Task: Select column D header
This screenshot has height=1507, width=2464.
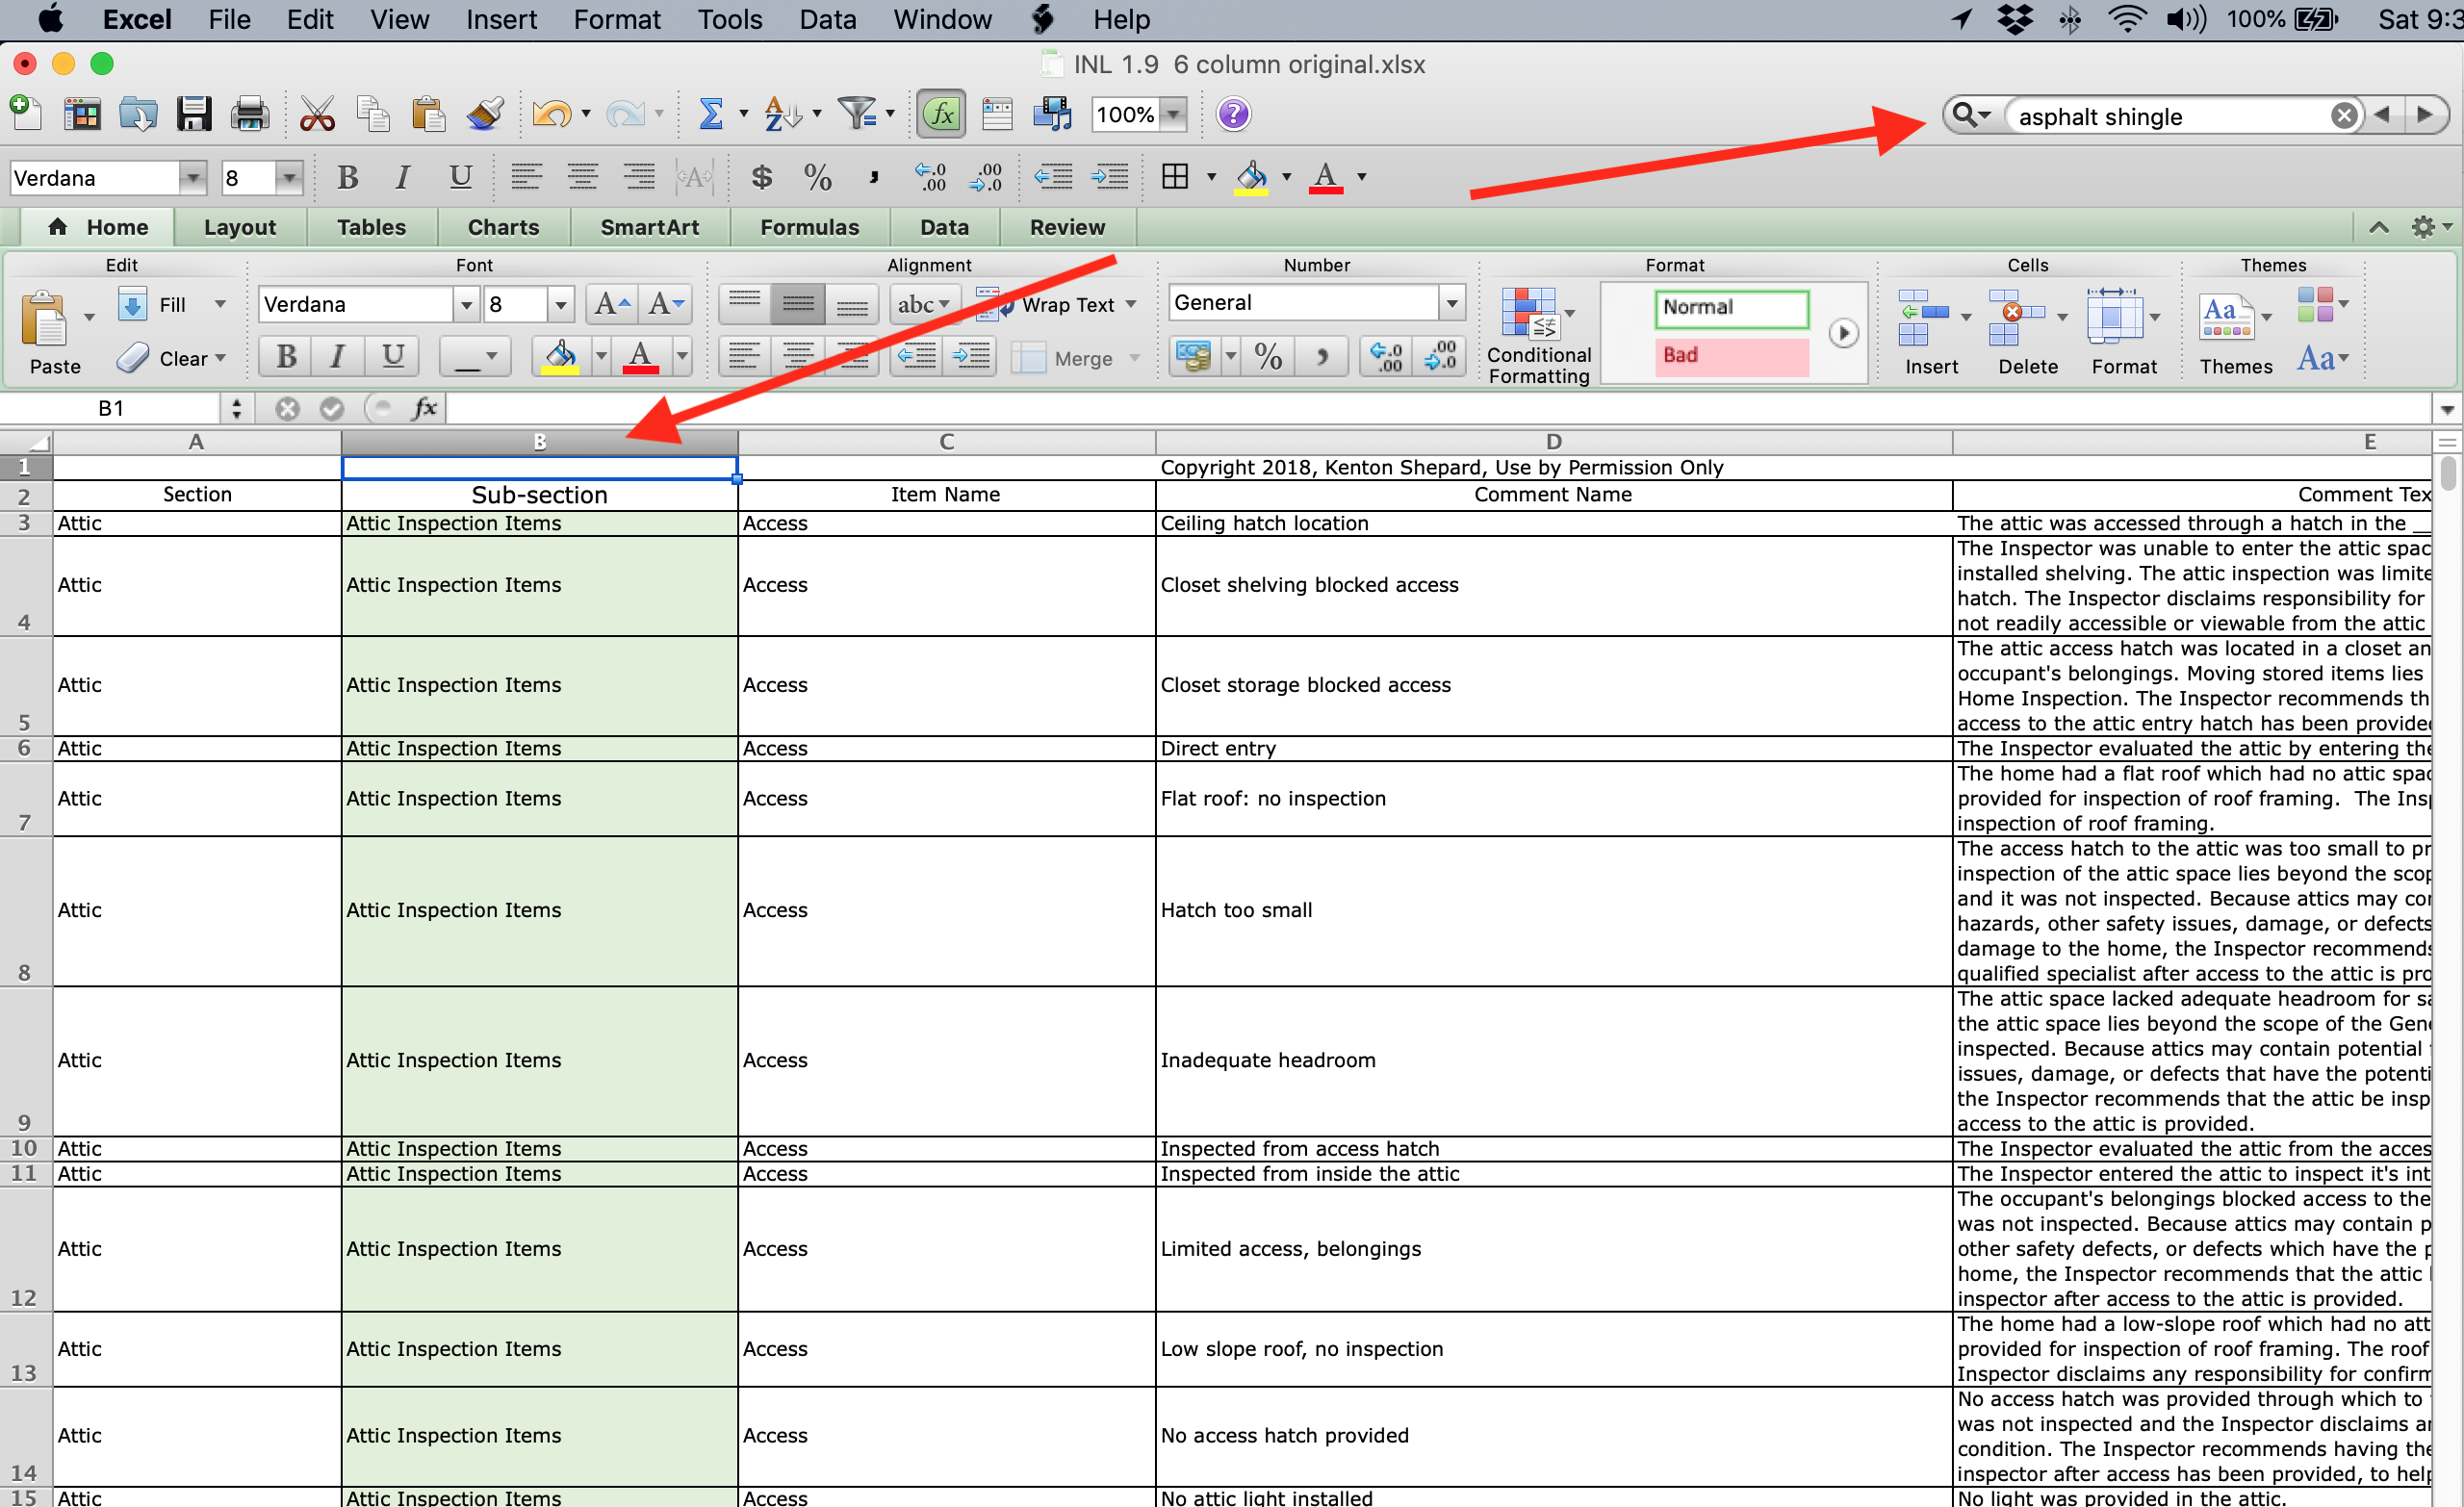Action: (1553, 442)
